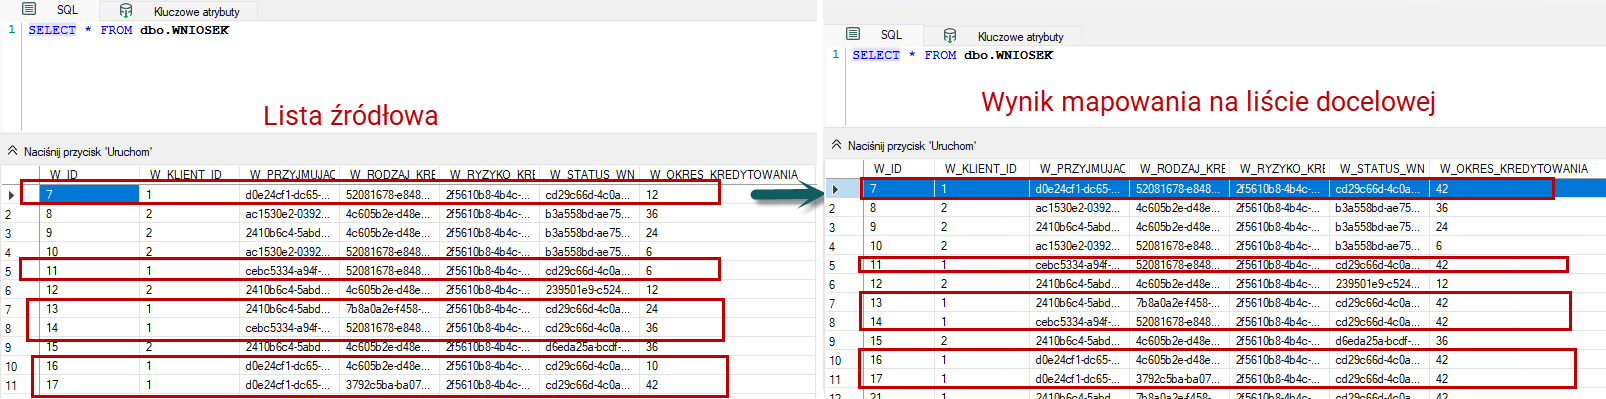This screenshot has width=1606, height=399.
Task: Click W_STATUS_WN header in the source list table
Action: pyautogui.click(x=589, y=174)
